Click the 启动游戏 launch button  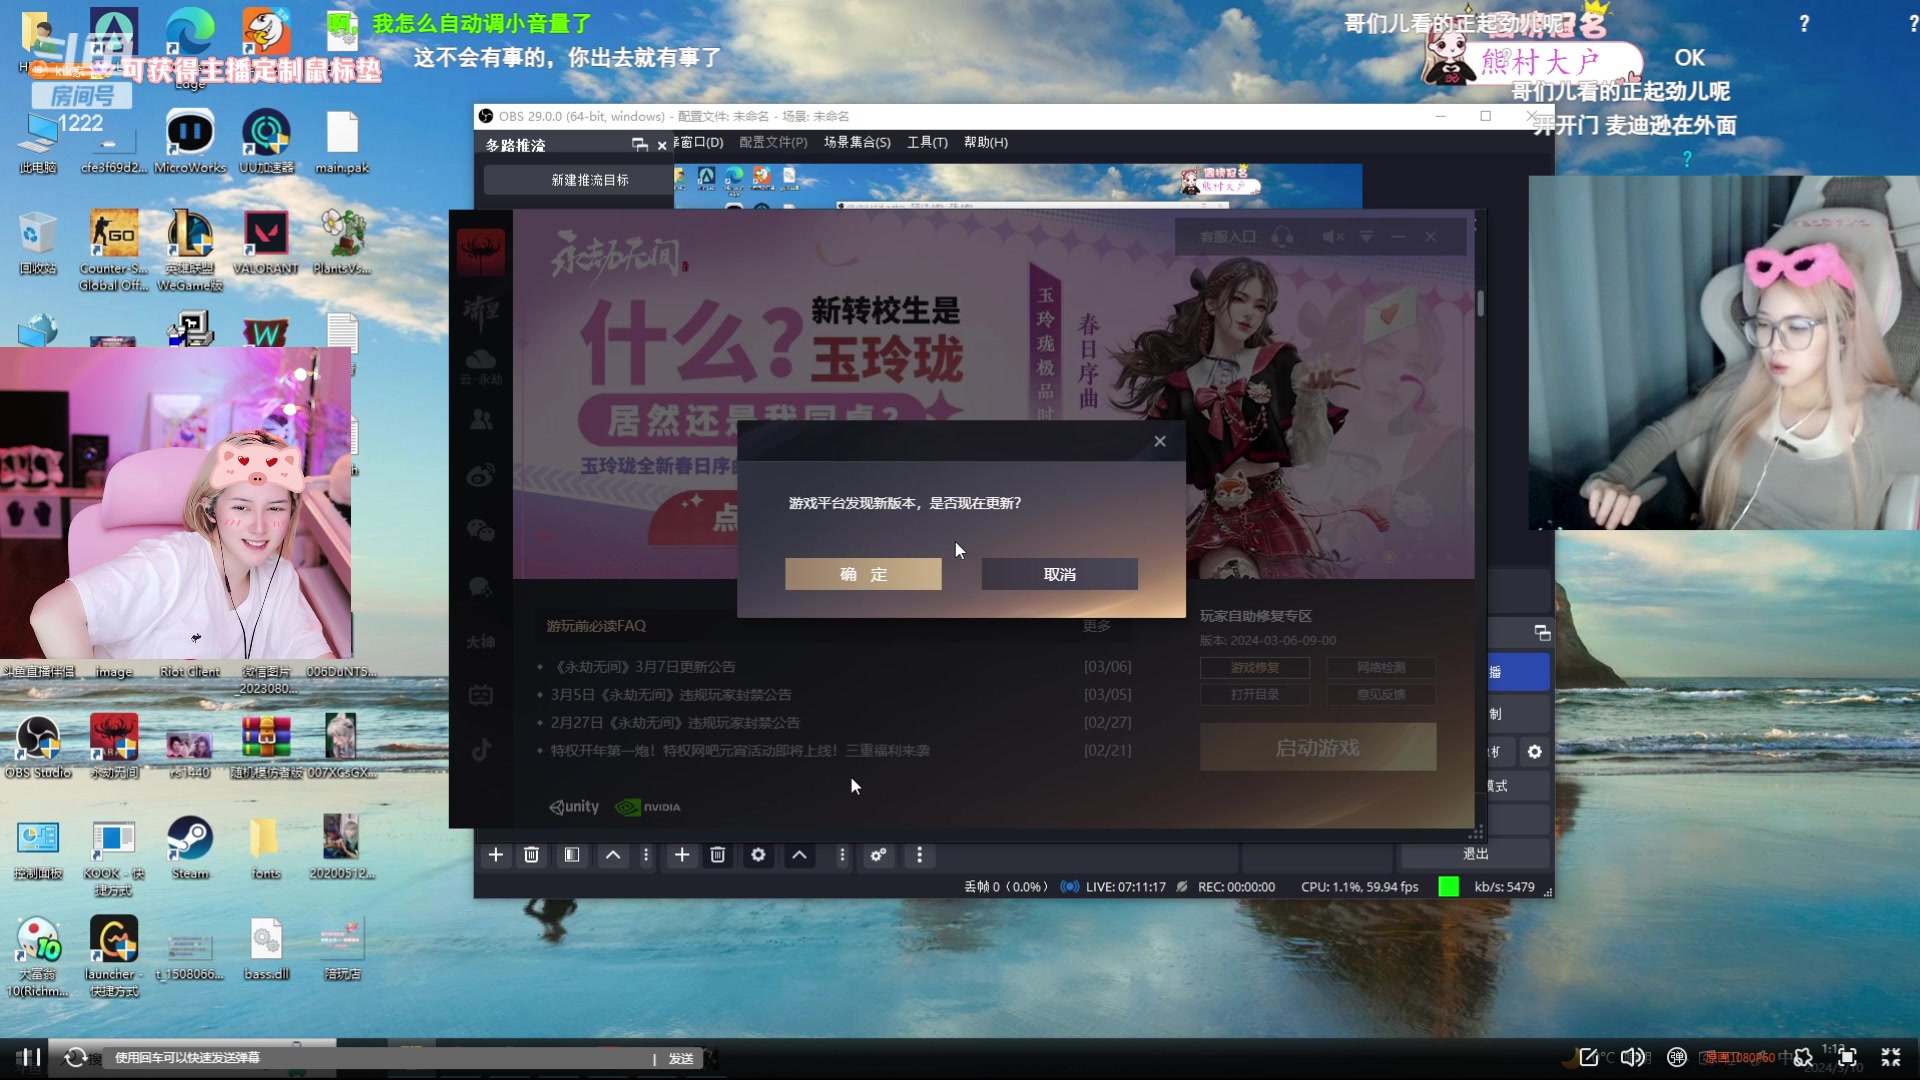[x=1318, y=747]
